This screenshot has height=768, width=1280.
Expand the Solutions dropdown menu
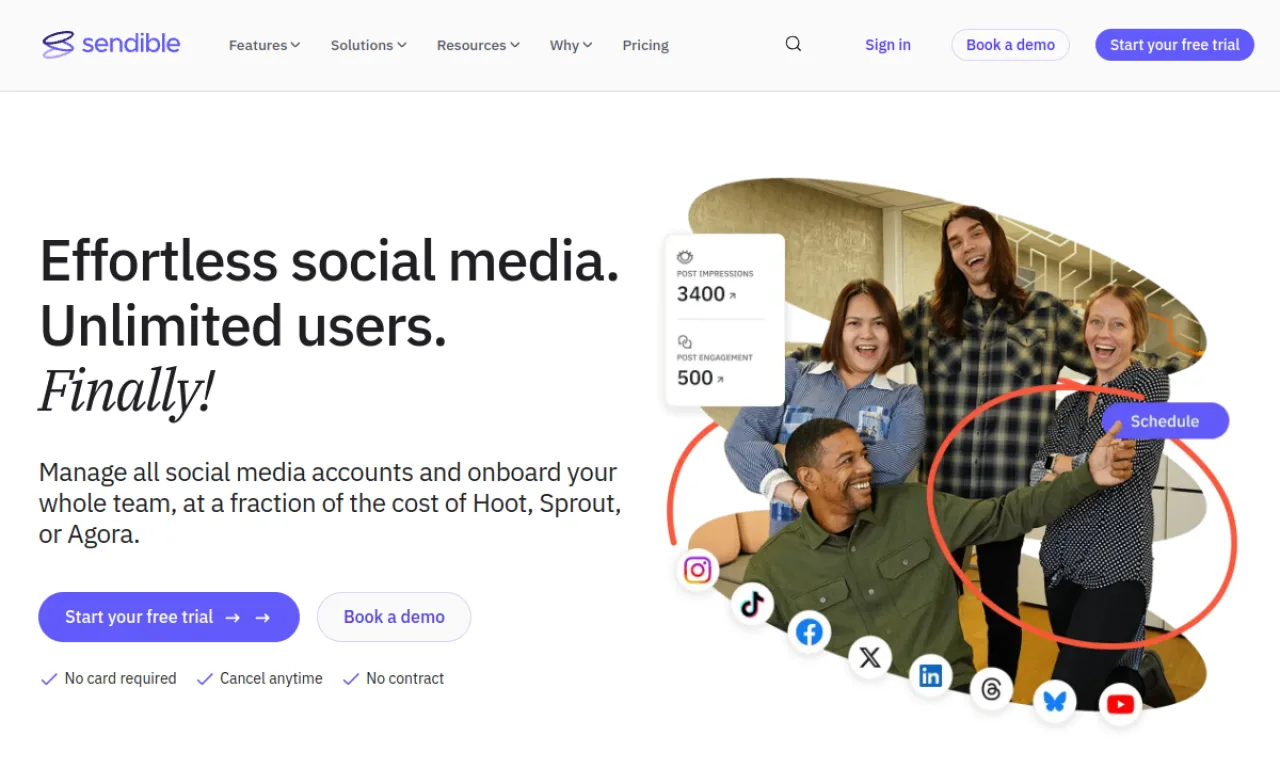point(369,45)
